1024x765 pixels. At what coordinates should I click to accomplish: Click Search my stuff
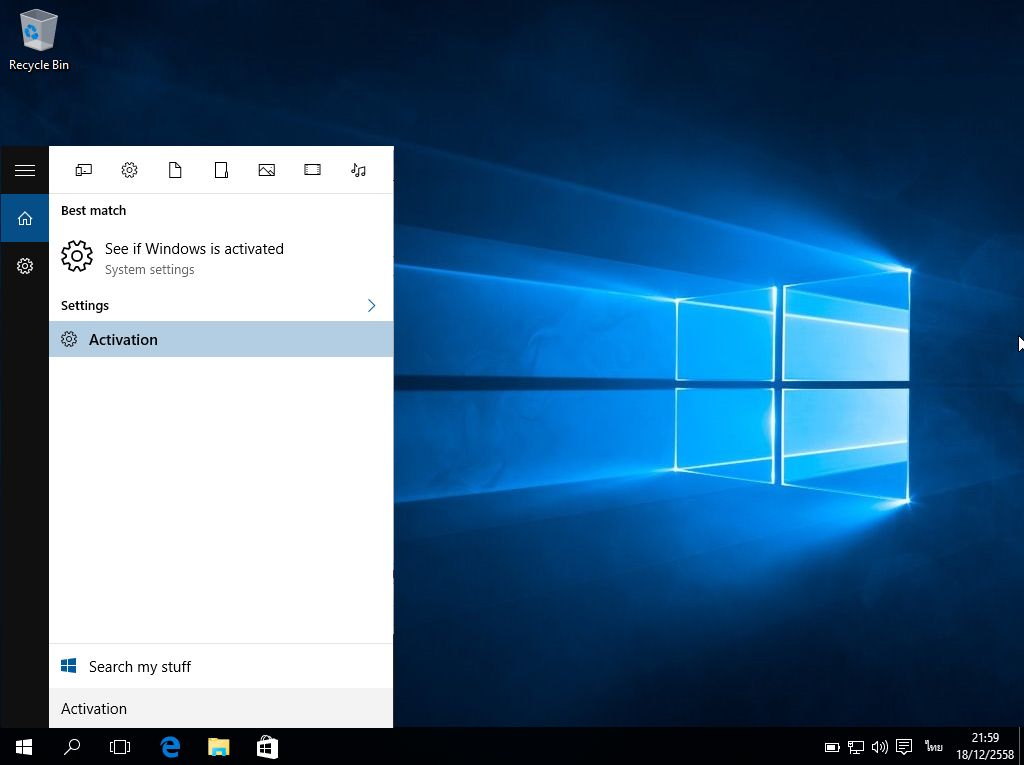(x=221, y=666)
